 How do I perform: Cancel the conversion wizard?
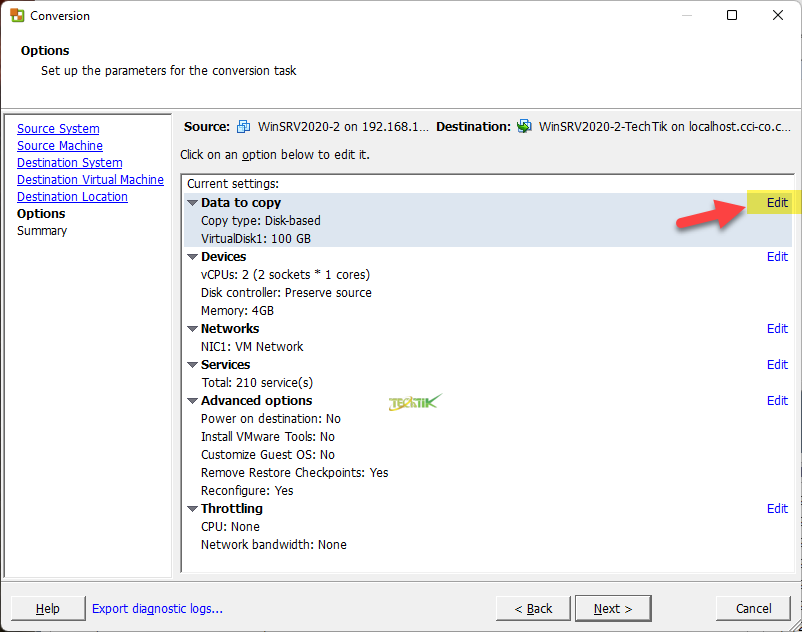click(x=753, y=608)
